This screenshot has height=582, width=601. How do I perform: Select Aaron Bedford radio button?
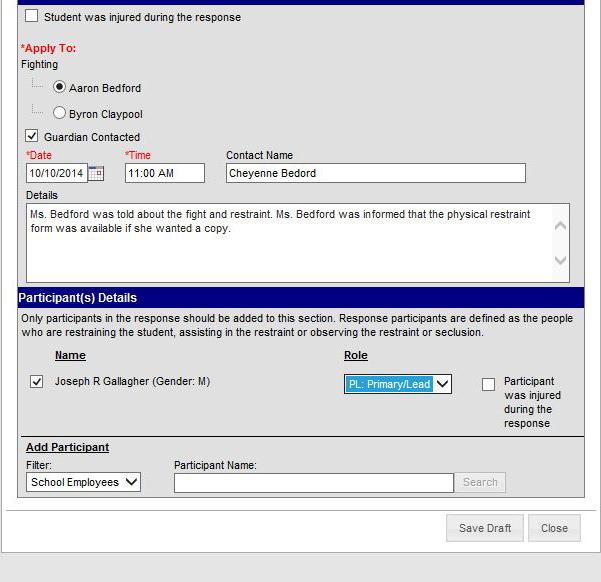(x=59, y=87)
